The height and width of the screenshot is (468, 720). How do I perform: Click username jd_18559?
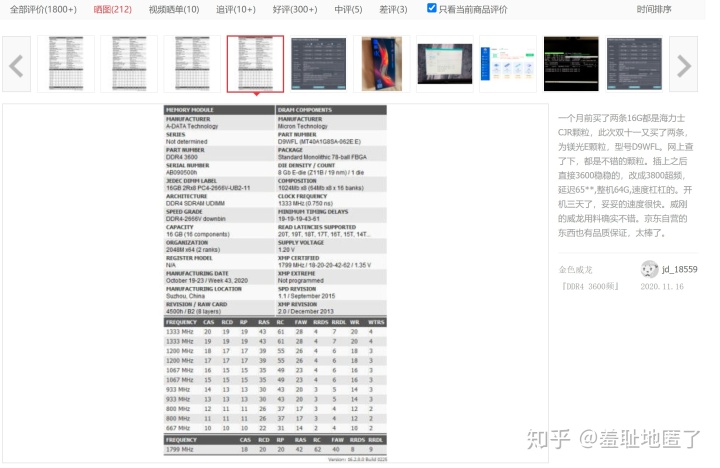680,269
